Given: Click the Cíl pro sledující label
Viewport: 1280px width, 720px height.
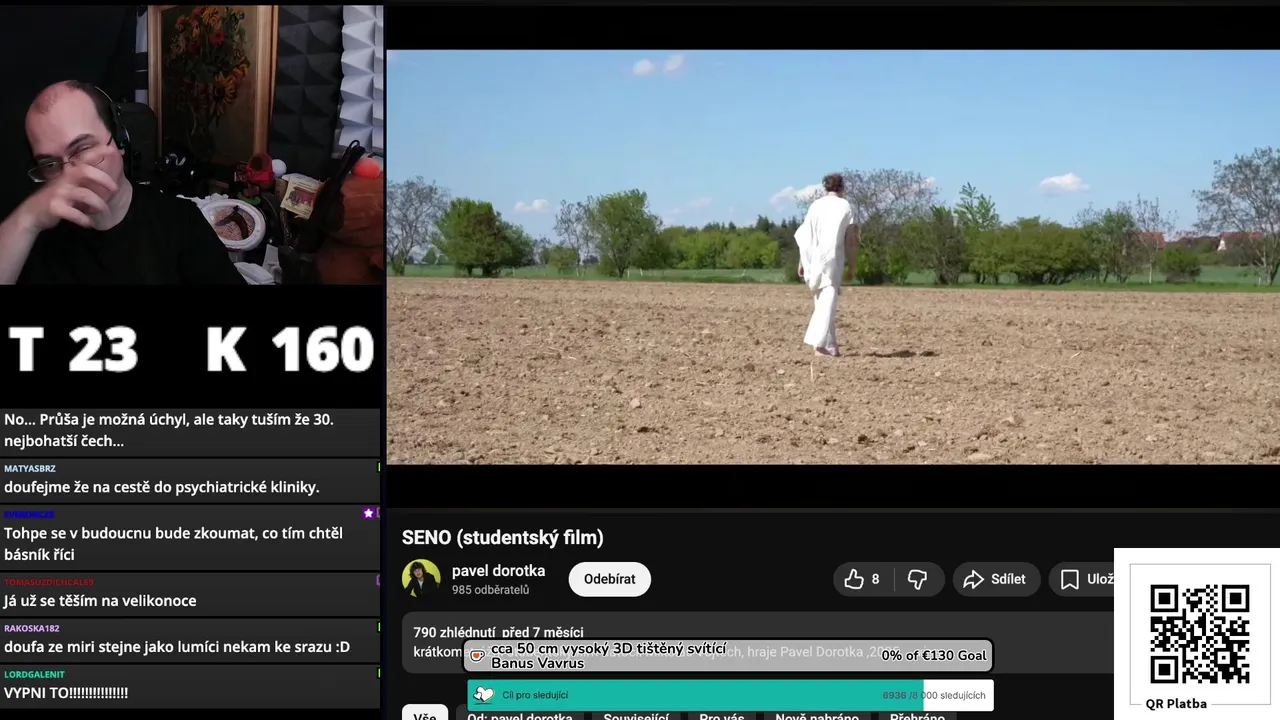Looking at the screenshot, I should pos(535,695).
